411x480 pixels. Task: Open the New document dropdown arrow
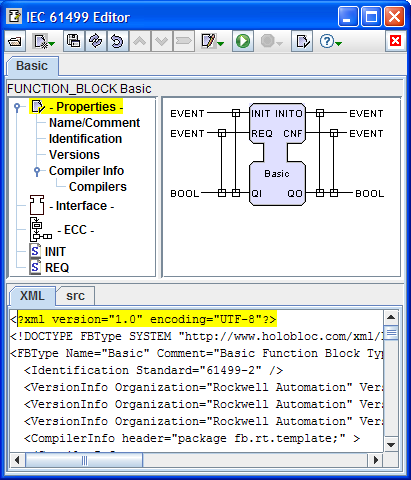point(52,44)
